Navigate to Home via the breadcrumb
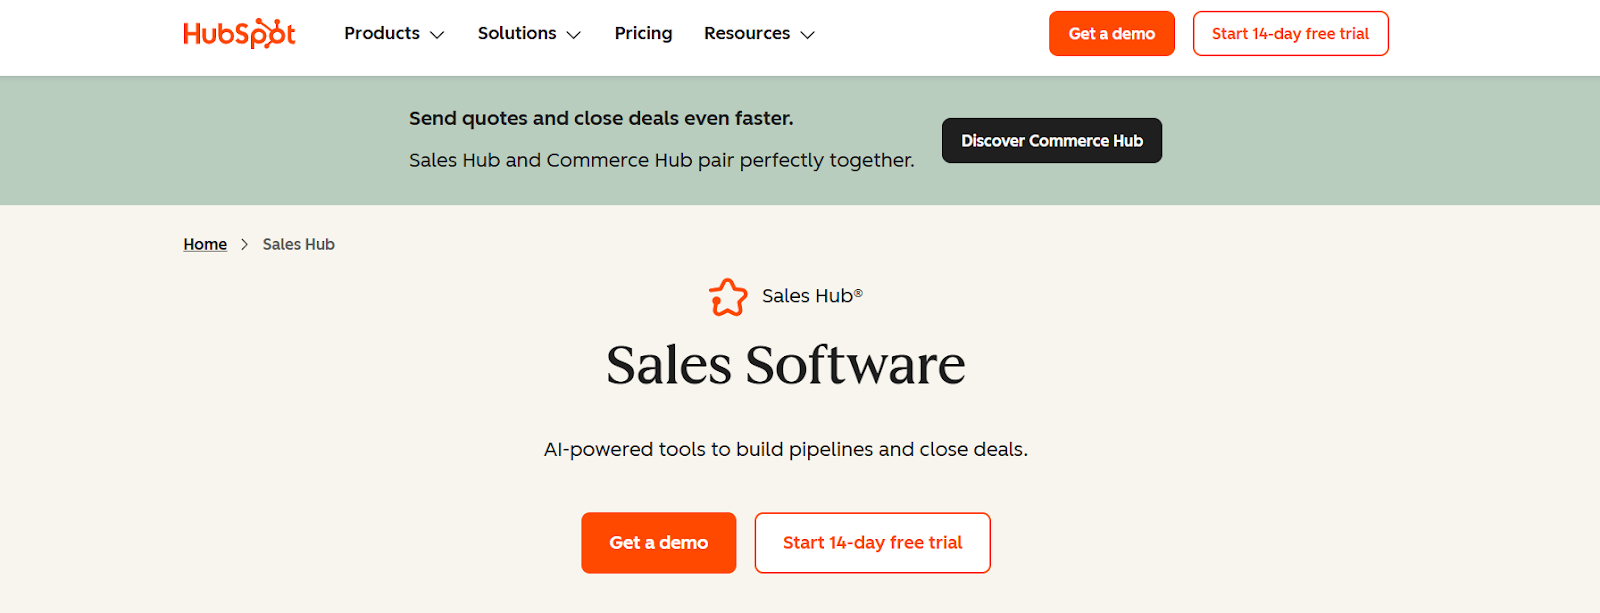 point(204,244)
